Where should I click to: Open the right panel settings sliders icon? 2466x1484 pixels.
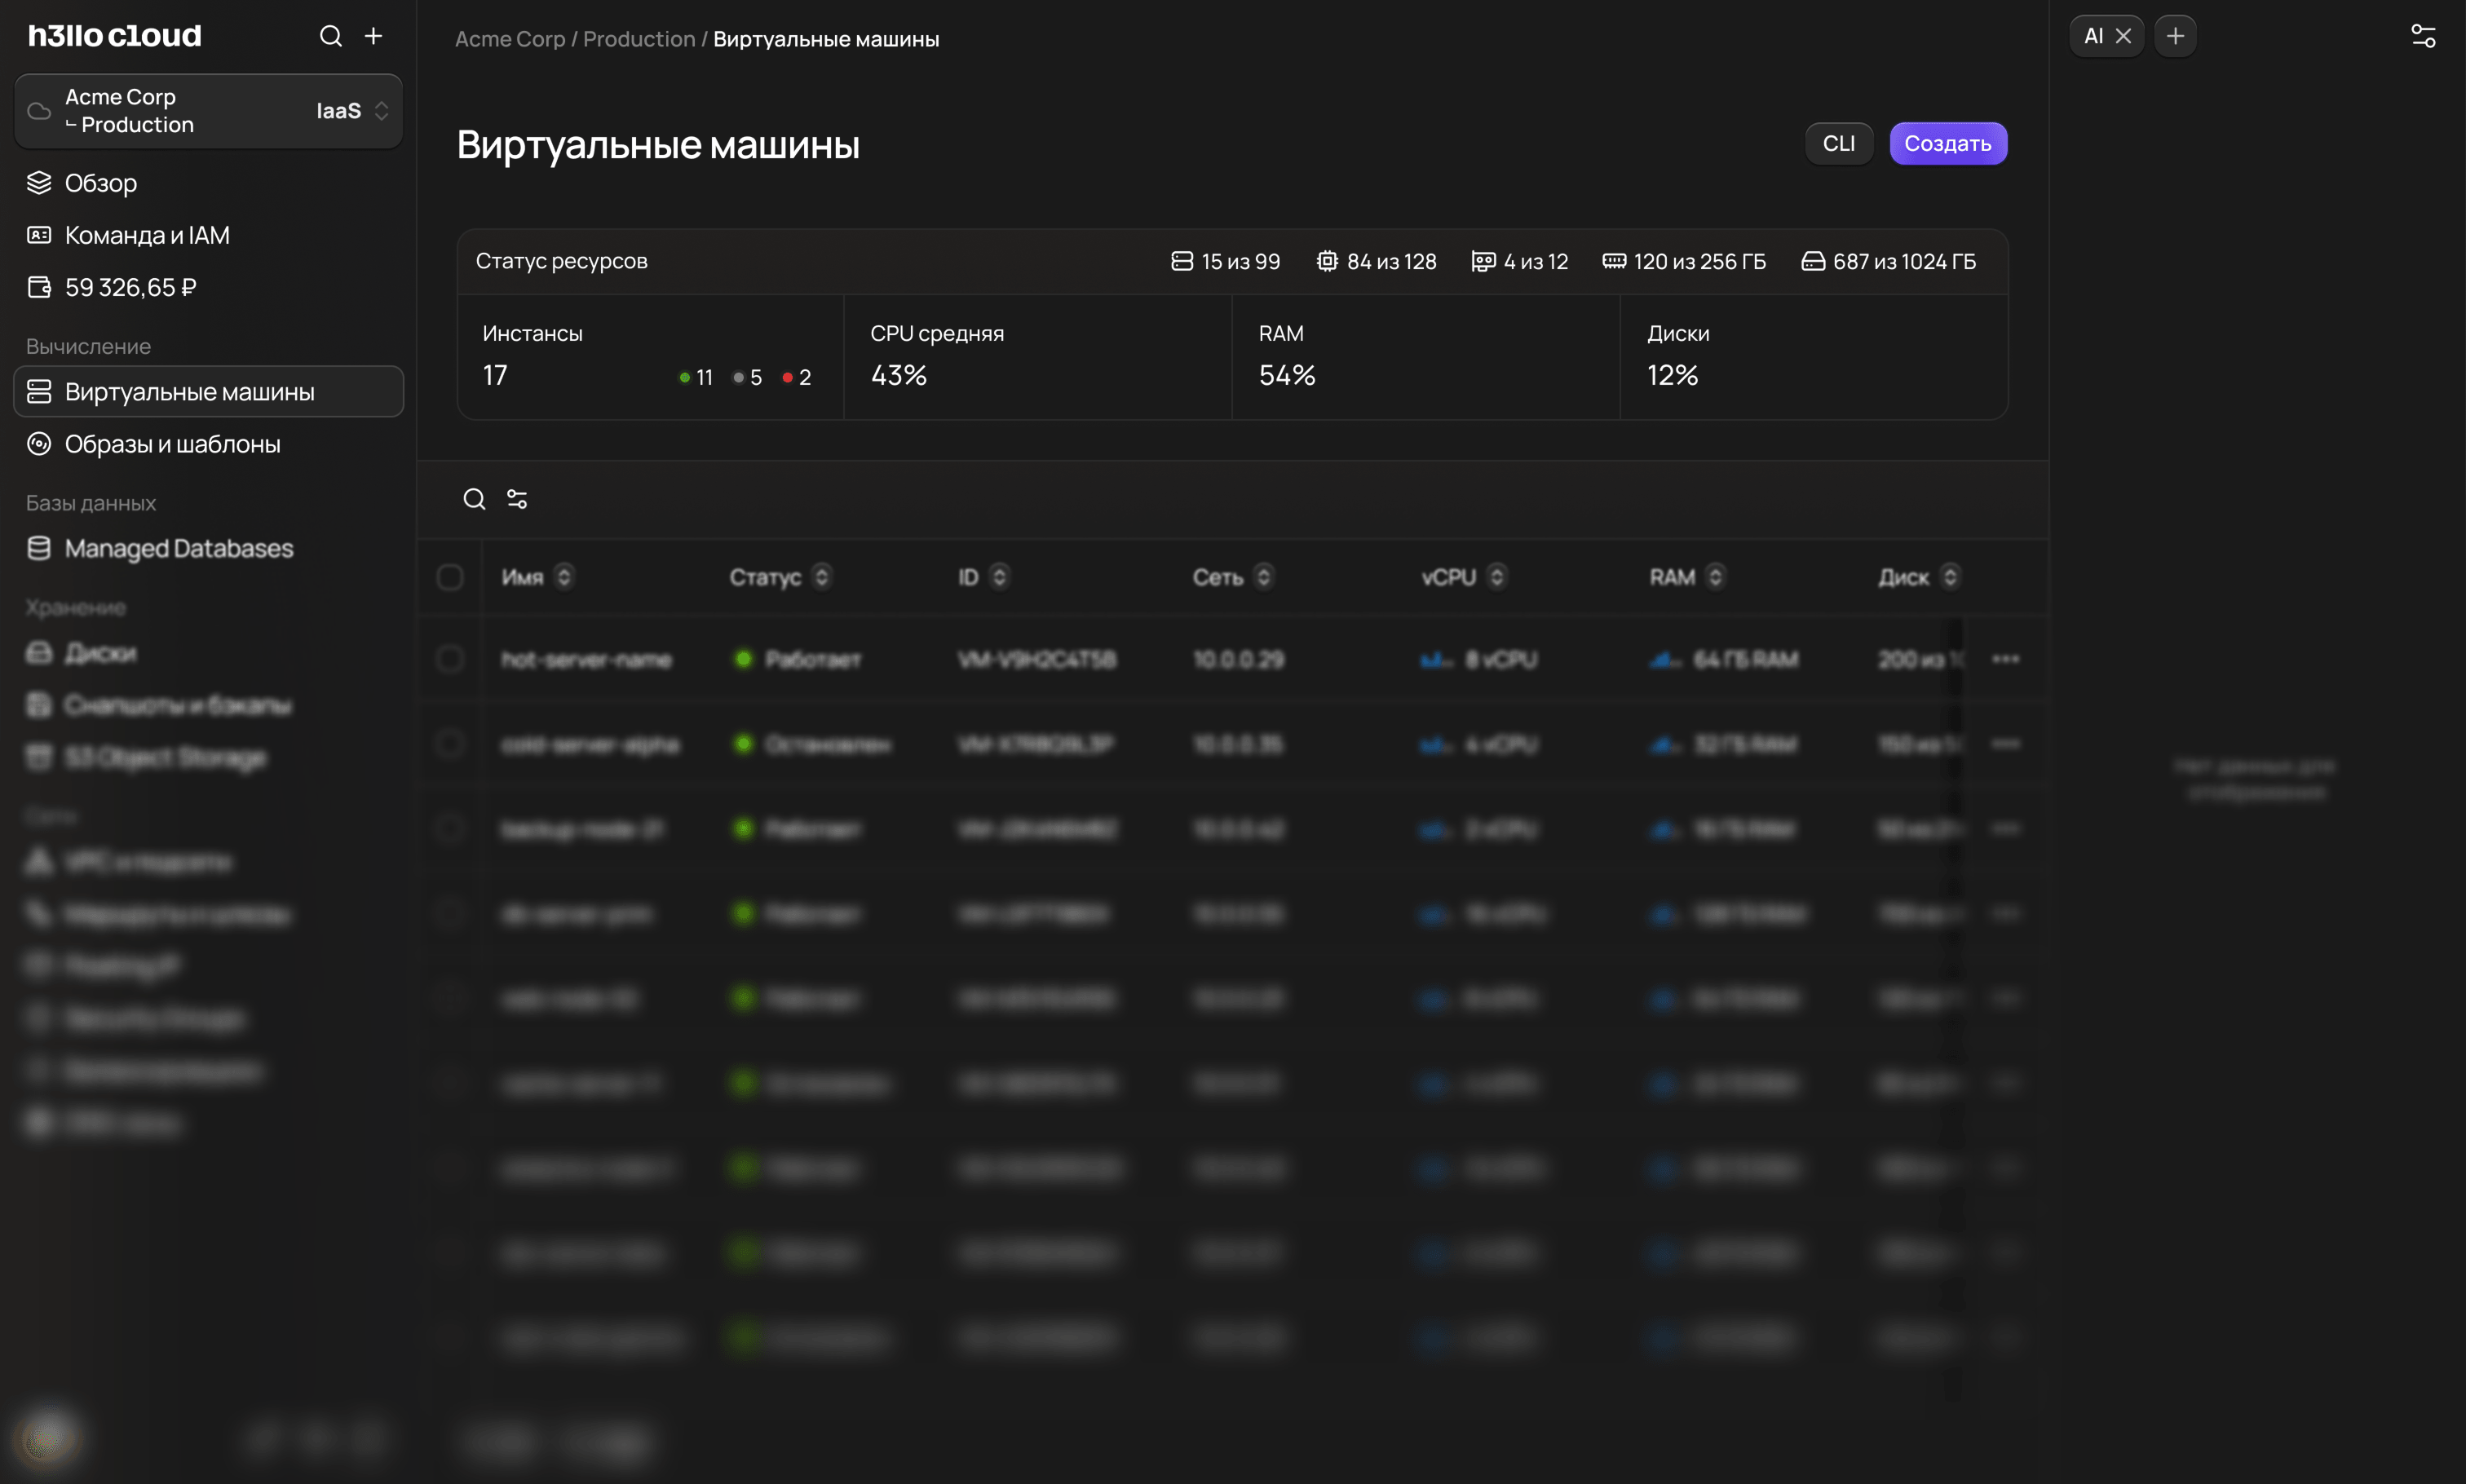[x=2423, y=36]
